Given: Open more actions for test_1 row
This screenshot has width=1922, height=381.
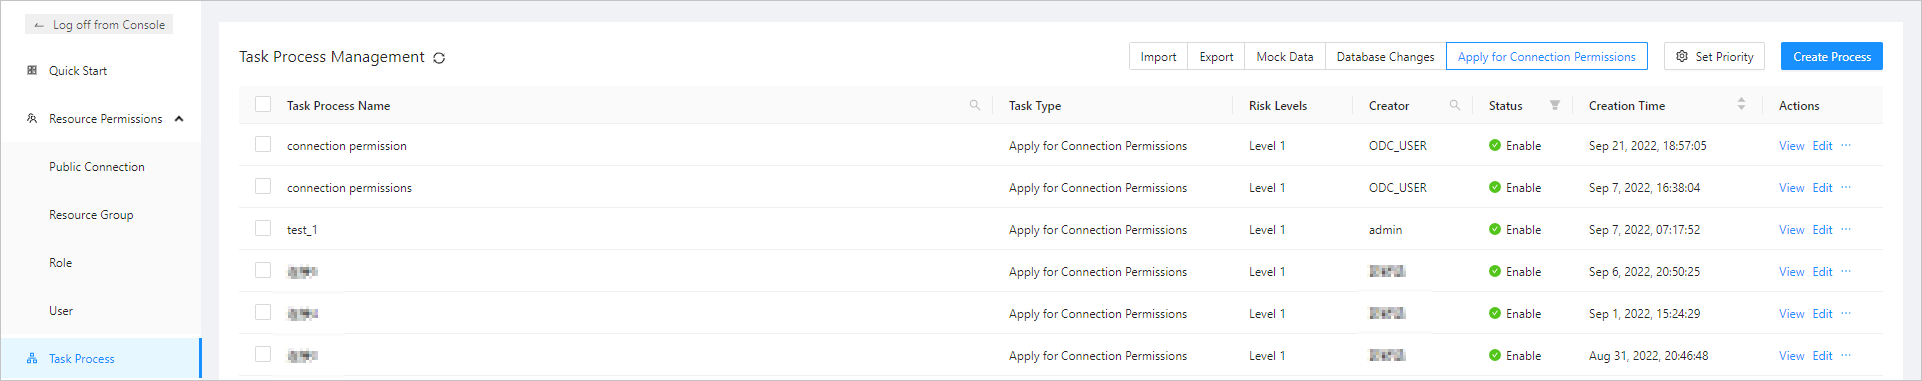Looking at the screenshot, I should coord(1846,229).
